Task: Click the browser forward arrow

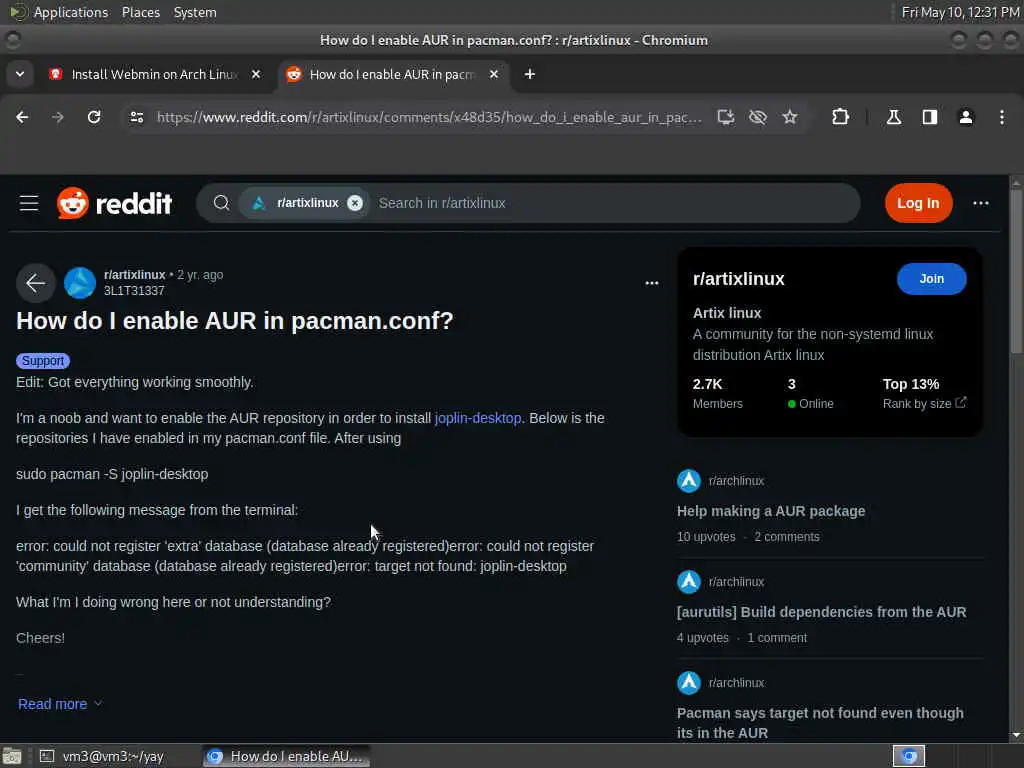Action: tap(57, 117)
